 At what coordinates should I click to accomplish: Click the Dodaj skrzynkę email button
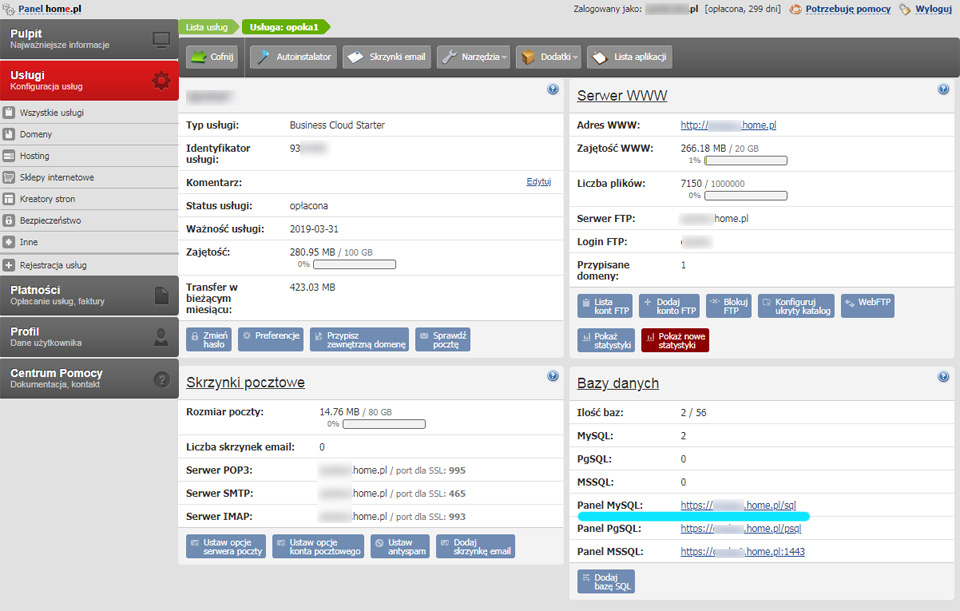coord(476,547)
